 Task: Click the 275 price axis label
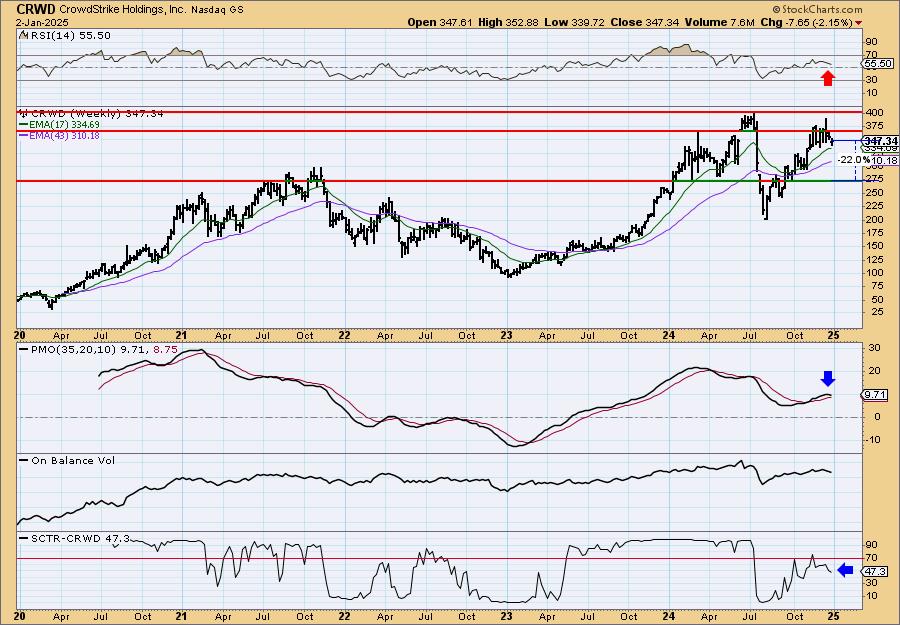876,179
